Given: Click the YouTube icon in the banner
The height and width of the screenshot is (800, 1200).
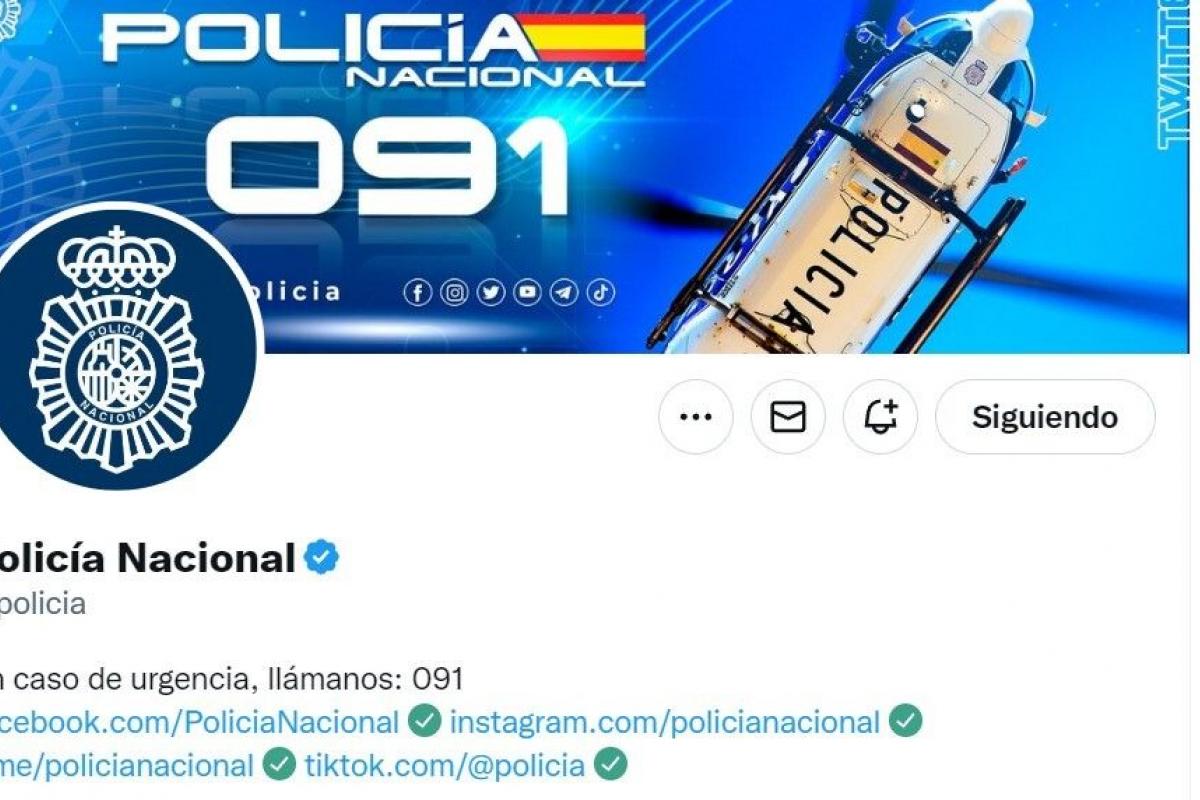Looking at the screenshot, I should tap(527, 292).
